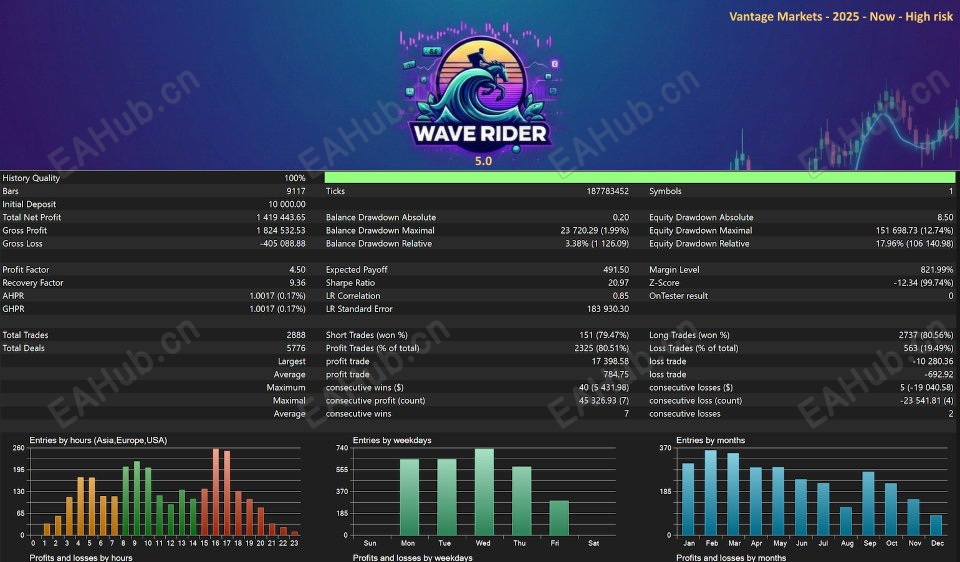Viewport: 960px width, 562px height.
Task: Click the Ticks value 187783452
Action: [x=607, y=191]
